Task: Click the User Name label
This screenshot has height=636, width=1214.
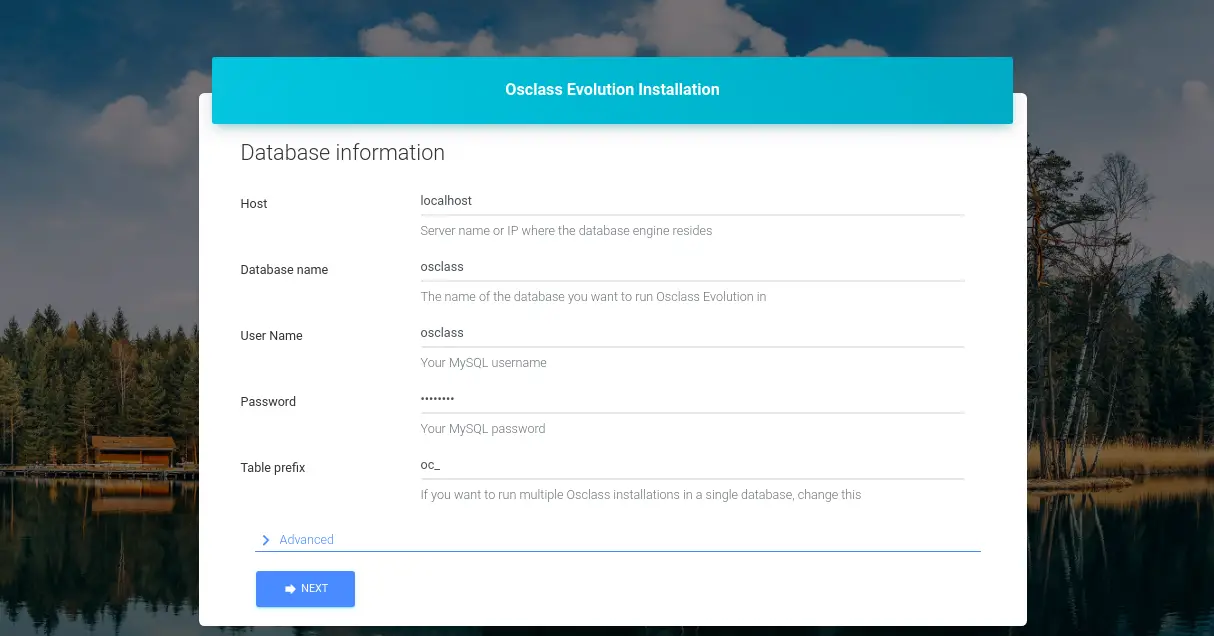Action: (x=271, y=336)
